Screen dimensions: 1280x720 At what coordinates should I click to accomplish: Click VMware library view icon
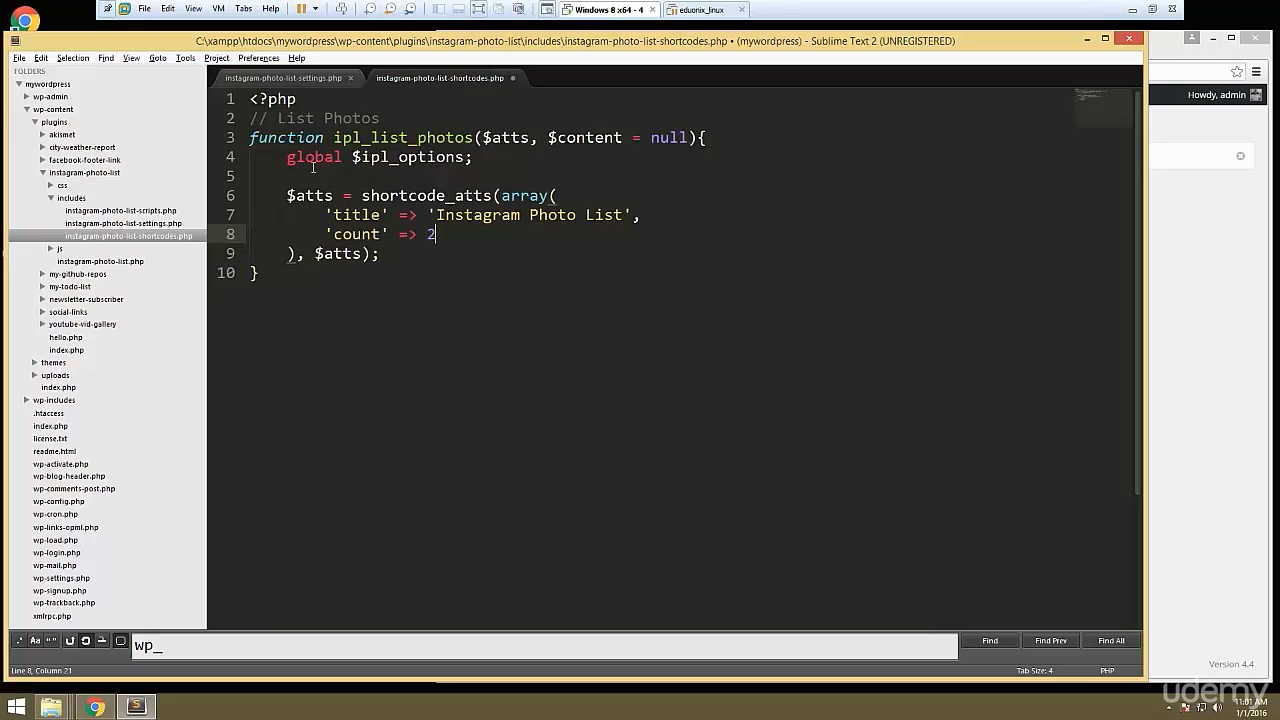[x=438, y=9]
